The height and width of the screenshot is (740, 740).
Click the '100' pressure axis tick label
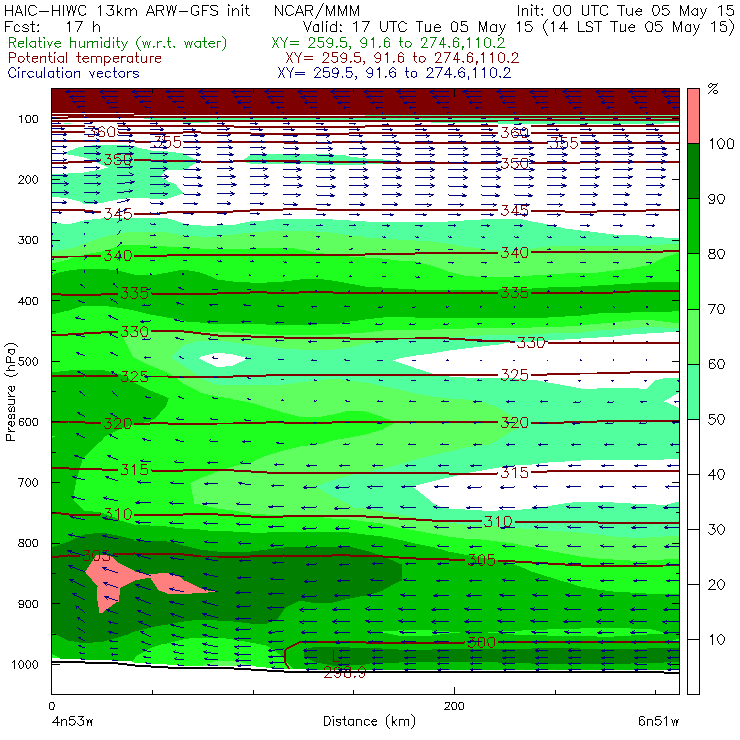pos(28,119)
